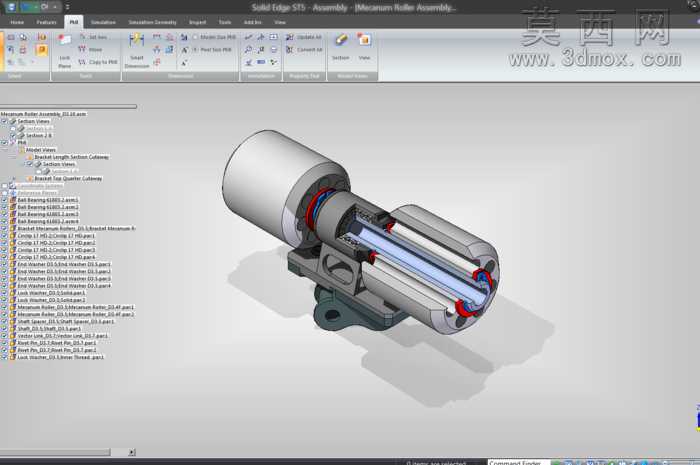Select the Mecanum Roller Assembly root node
Screen dimensions: 700x465
click(x=43, y=114)
